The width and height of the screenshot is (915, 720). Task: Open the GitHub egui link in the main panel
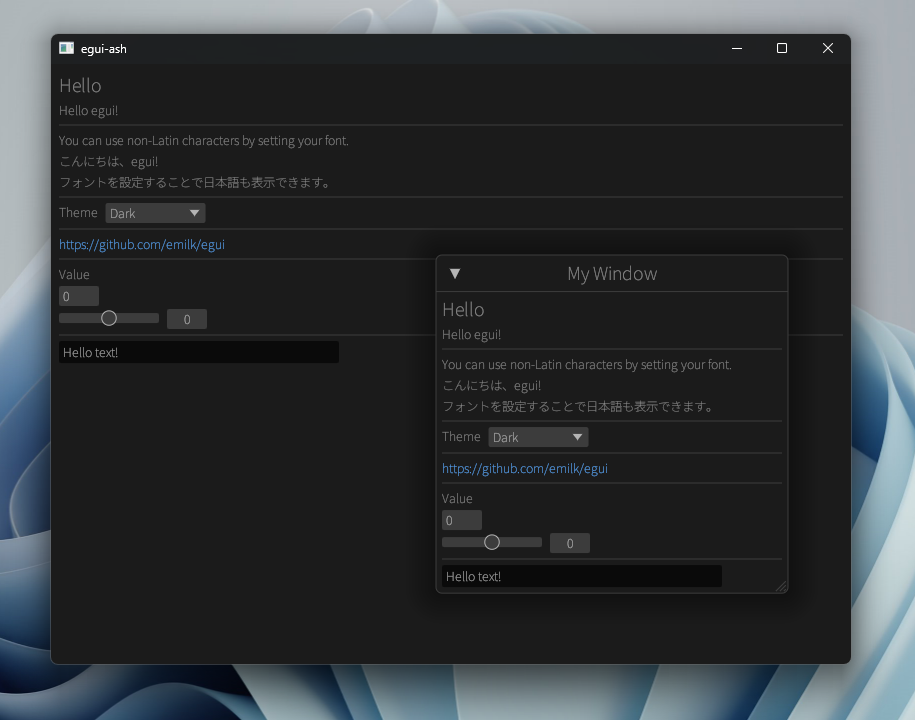pyautogui.click(x=142, y=244)
